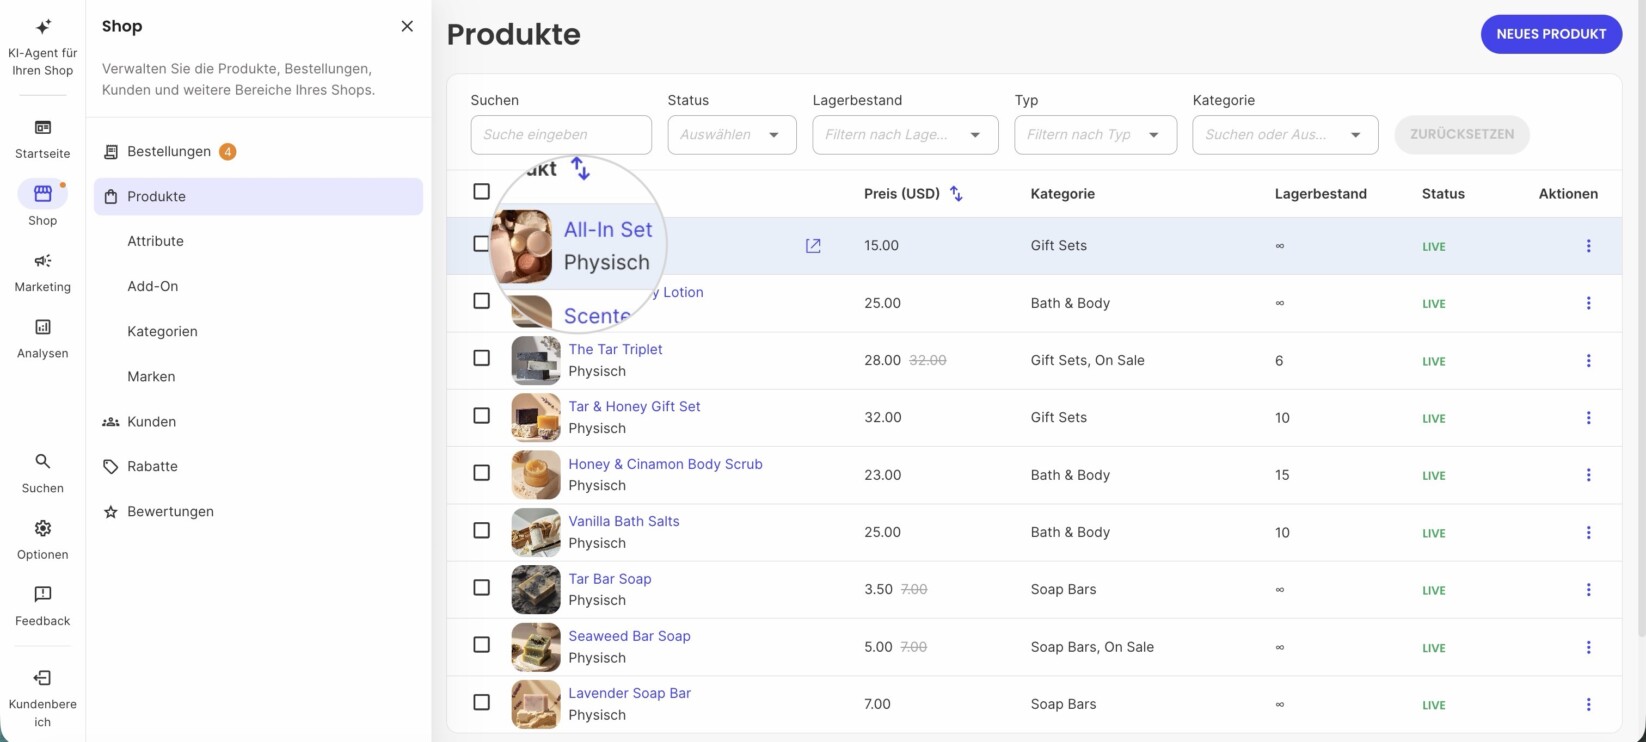Open Vanilla Bath Salts product link
The height and width of the screenshot is (742, 1646).
[x=624, y=521]
